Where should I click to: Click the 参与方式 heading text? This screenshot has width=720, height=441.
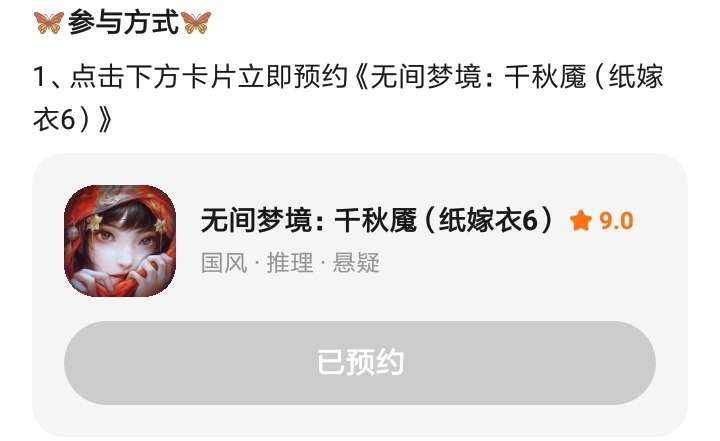click(123, 22)
